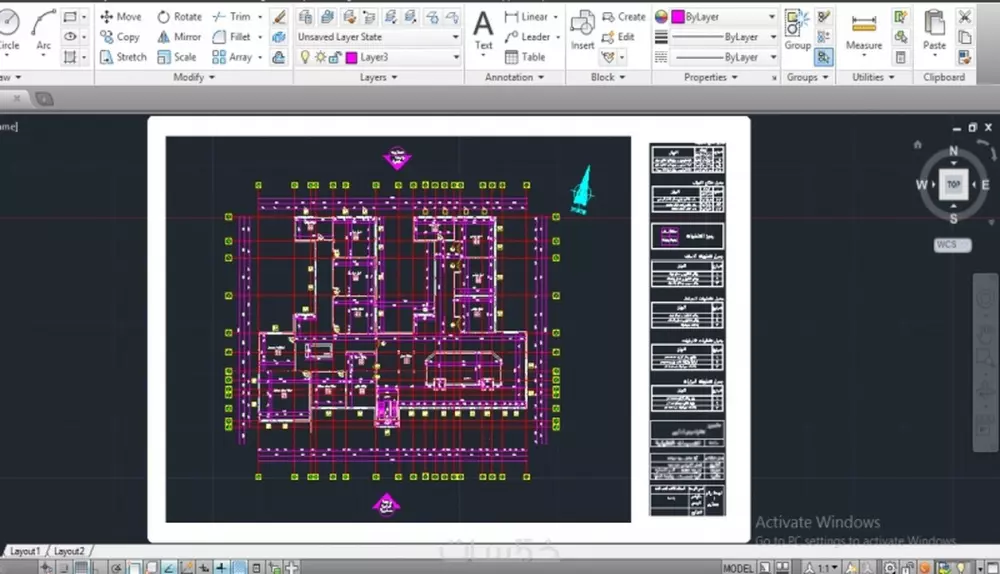Select the Trim tool

(x=232, y=17)
